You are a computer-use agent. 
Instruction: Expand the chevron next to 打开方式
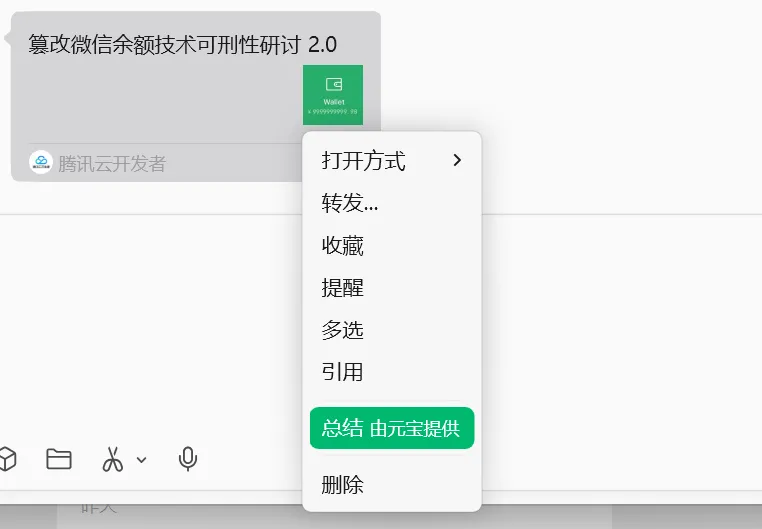click(x=457, y=160)
